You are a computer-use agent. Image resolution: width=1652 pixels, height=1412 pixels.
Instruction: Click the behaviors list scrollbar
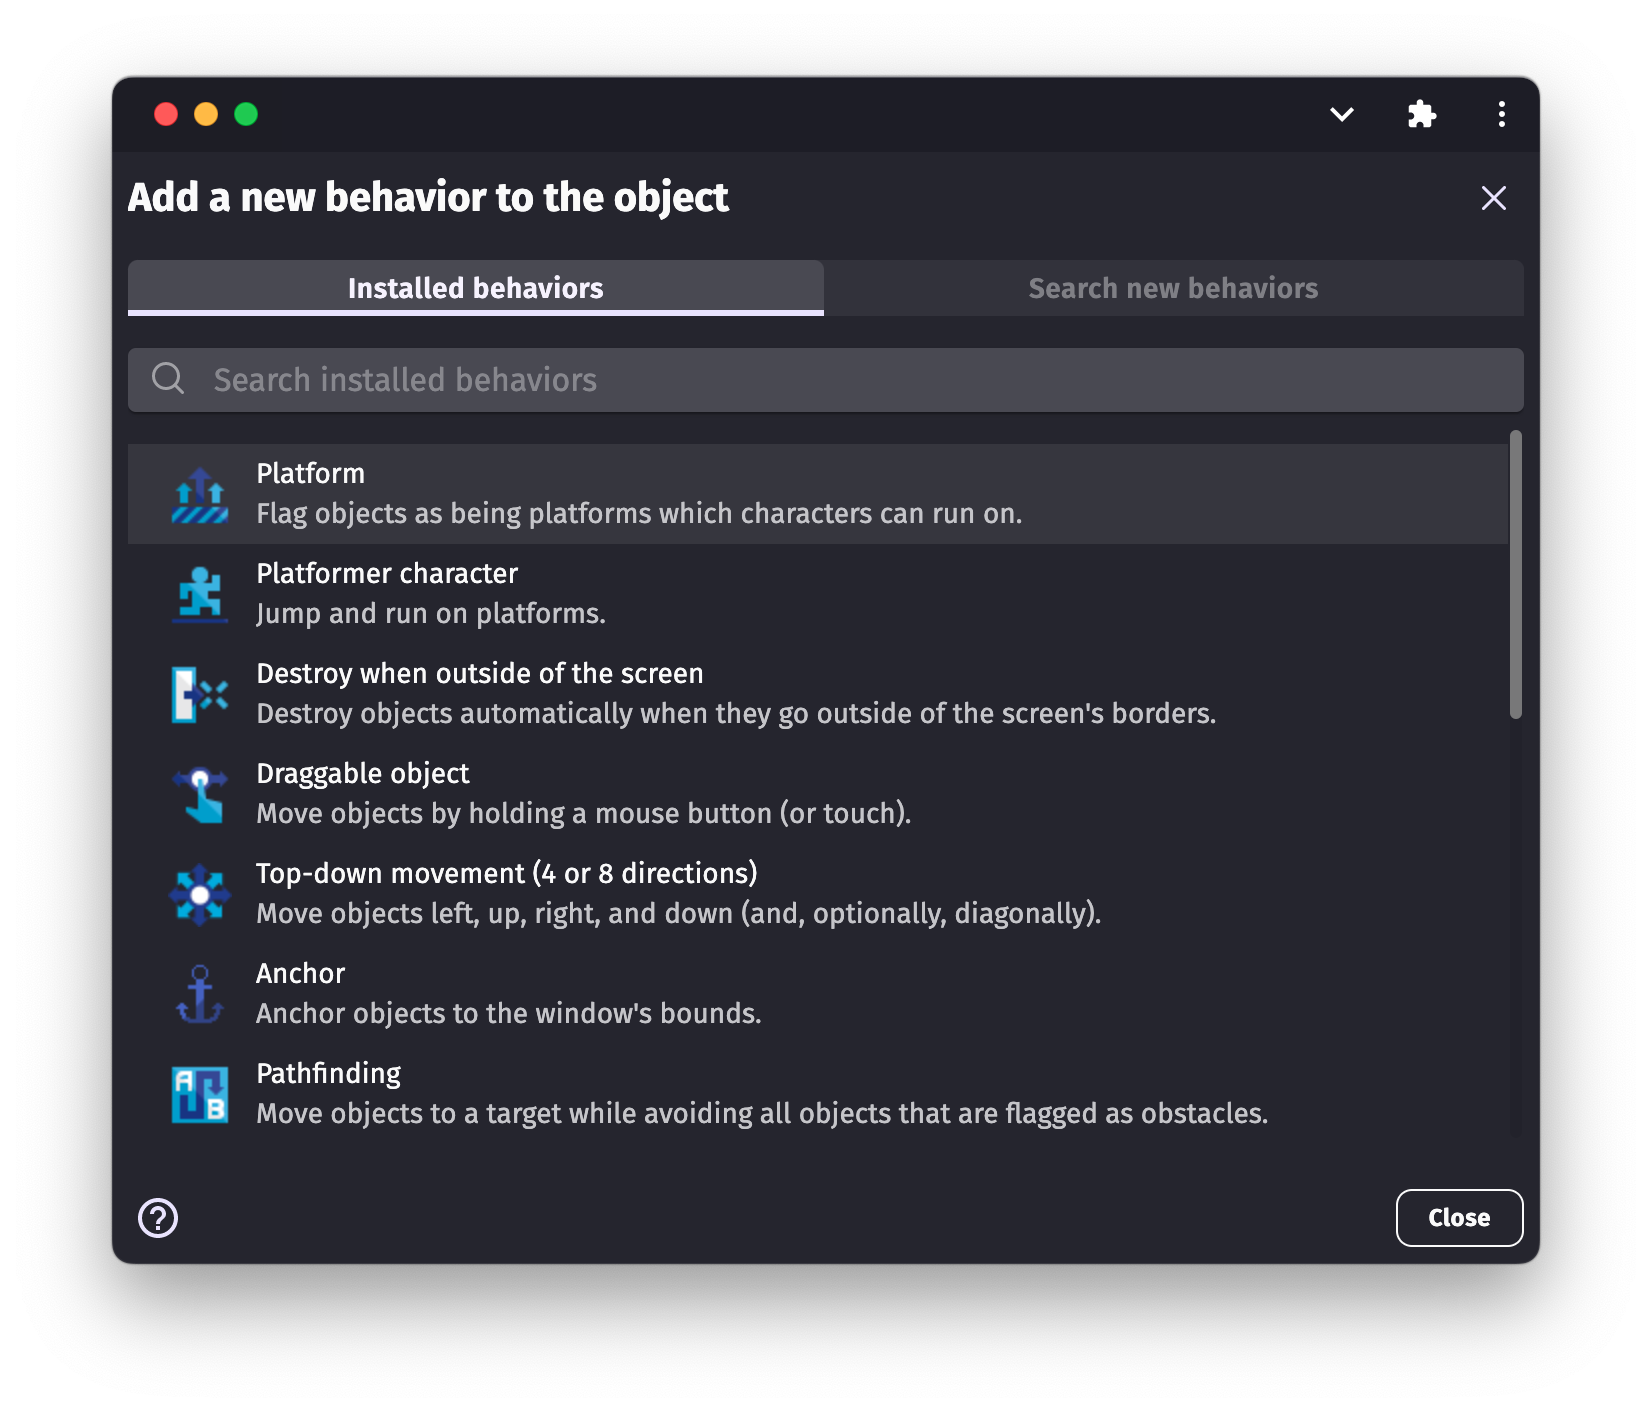pos(1515,575)
